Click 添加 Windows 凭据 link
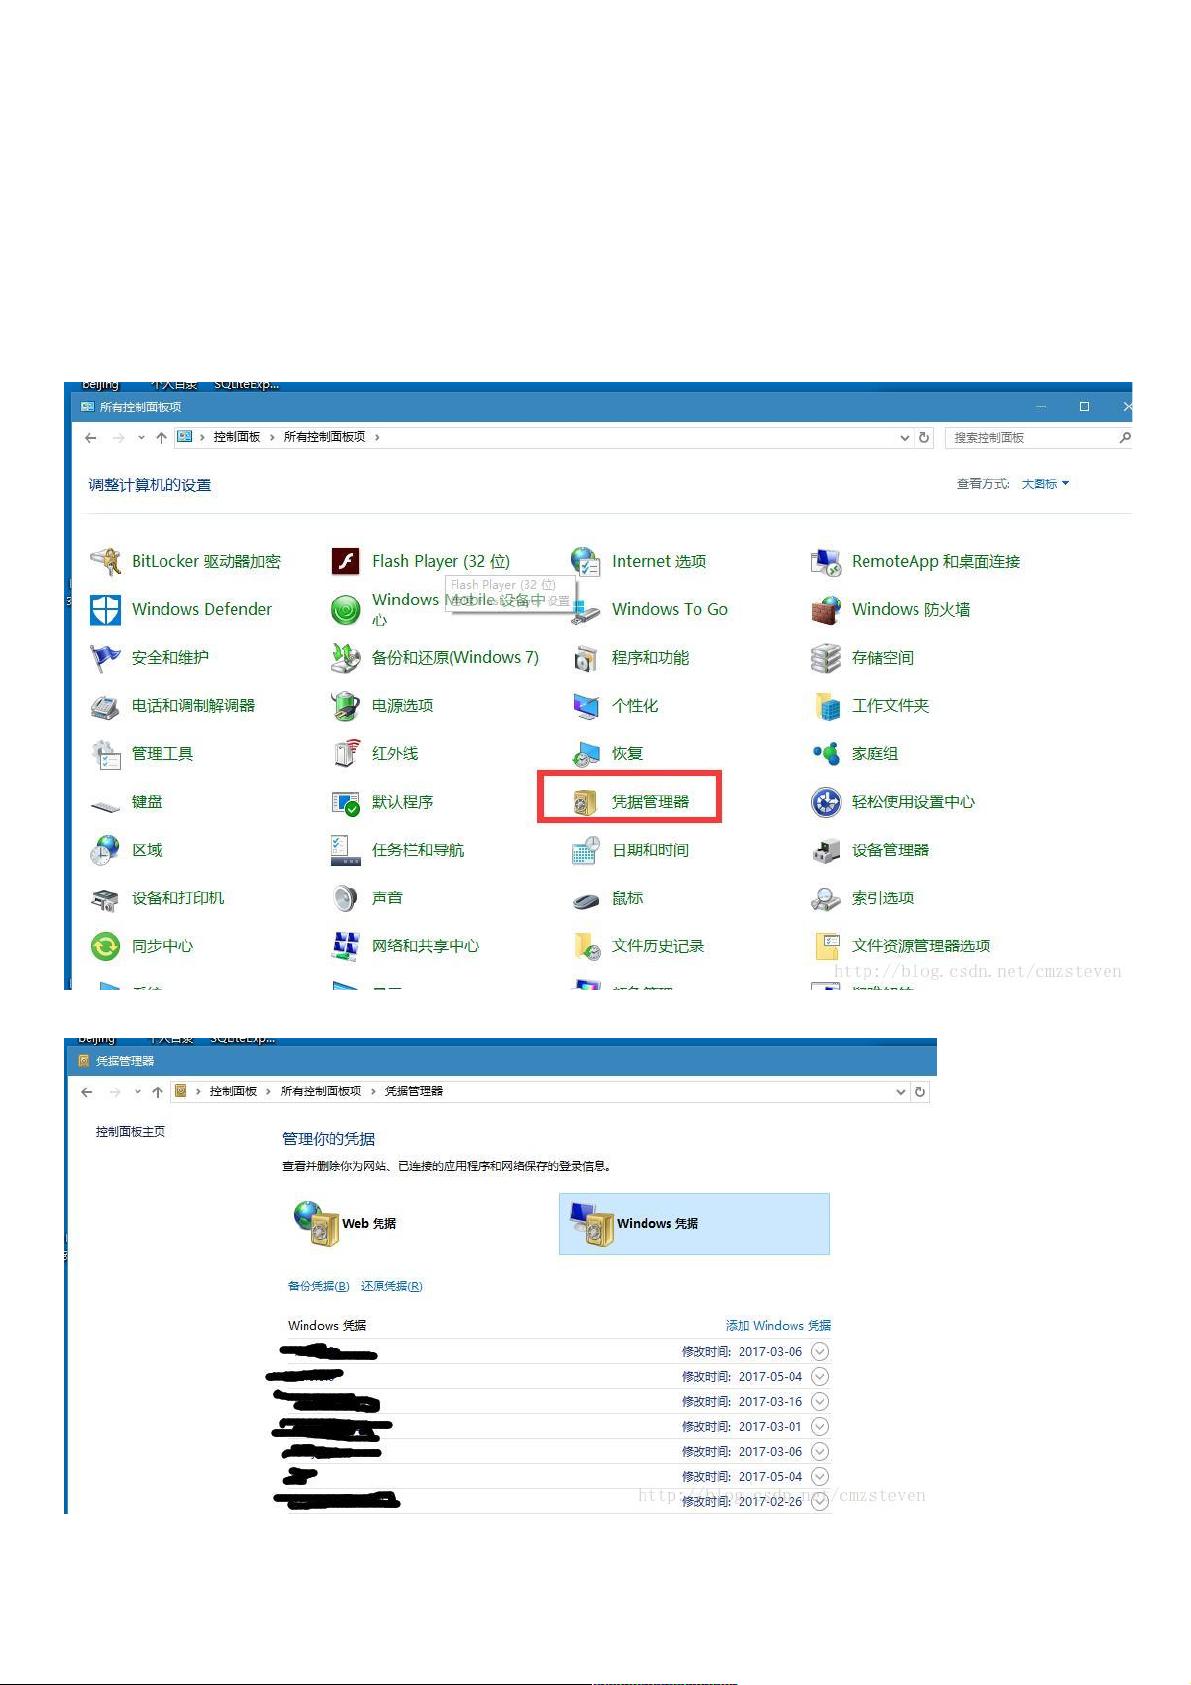1191x1685 pixels. pyautogui.click(x=778, y=1326)
